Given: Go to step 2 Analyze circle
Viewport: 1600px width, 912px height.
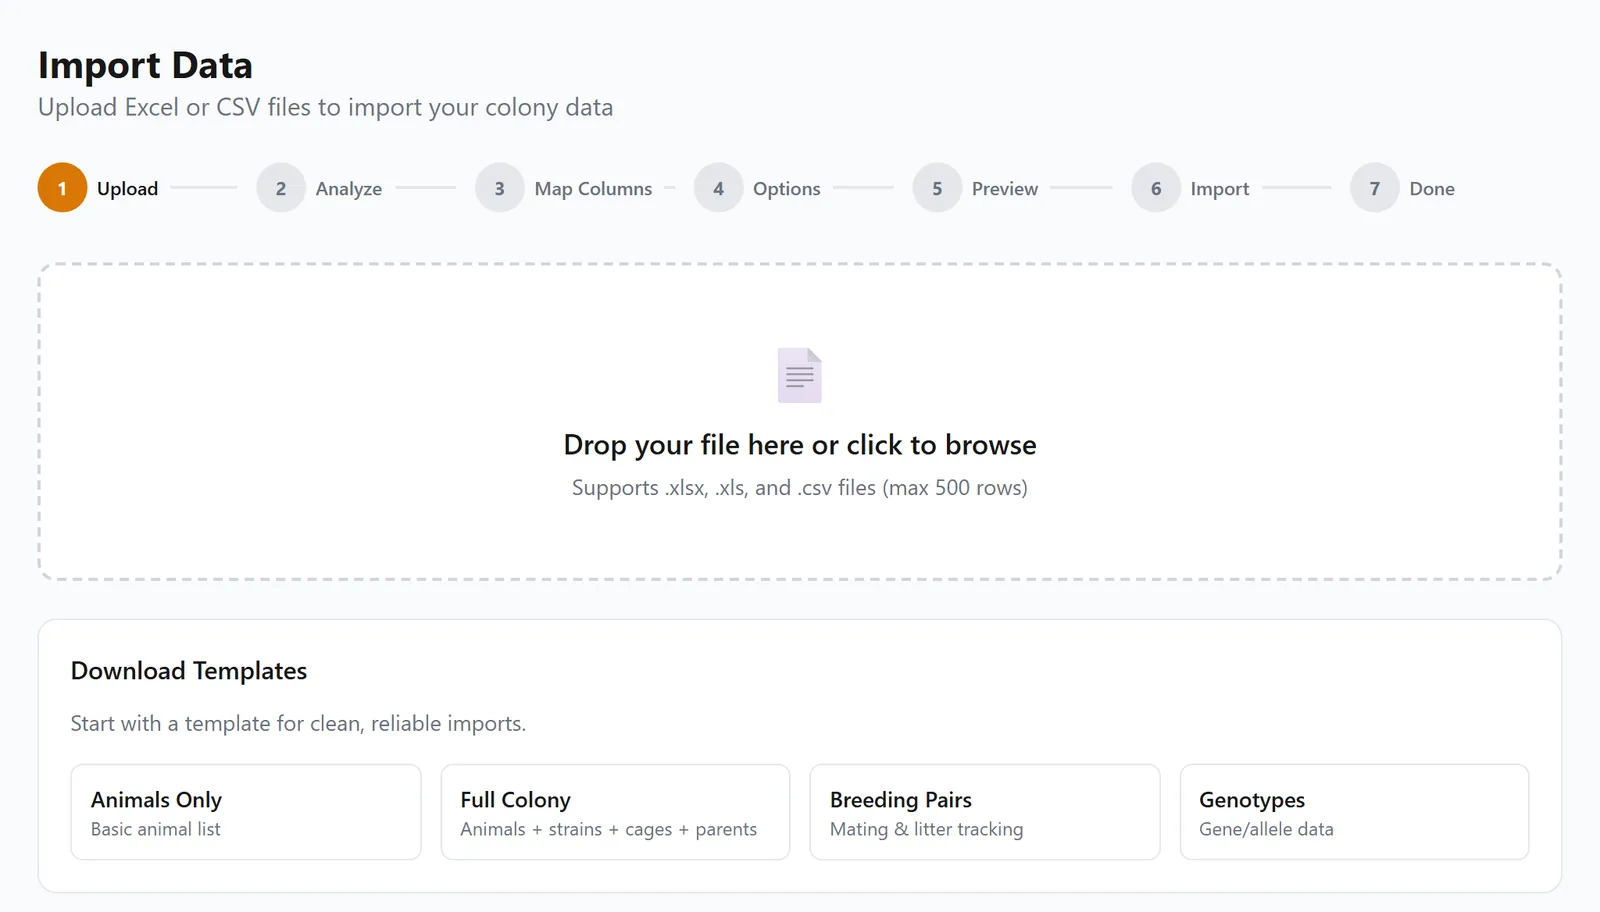Looking at the screenshot, I should (x=281, y=188).
